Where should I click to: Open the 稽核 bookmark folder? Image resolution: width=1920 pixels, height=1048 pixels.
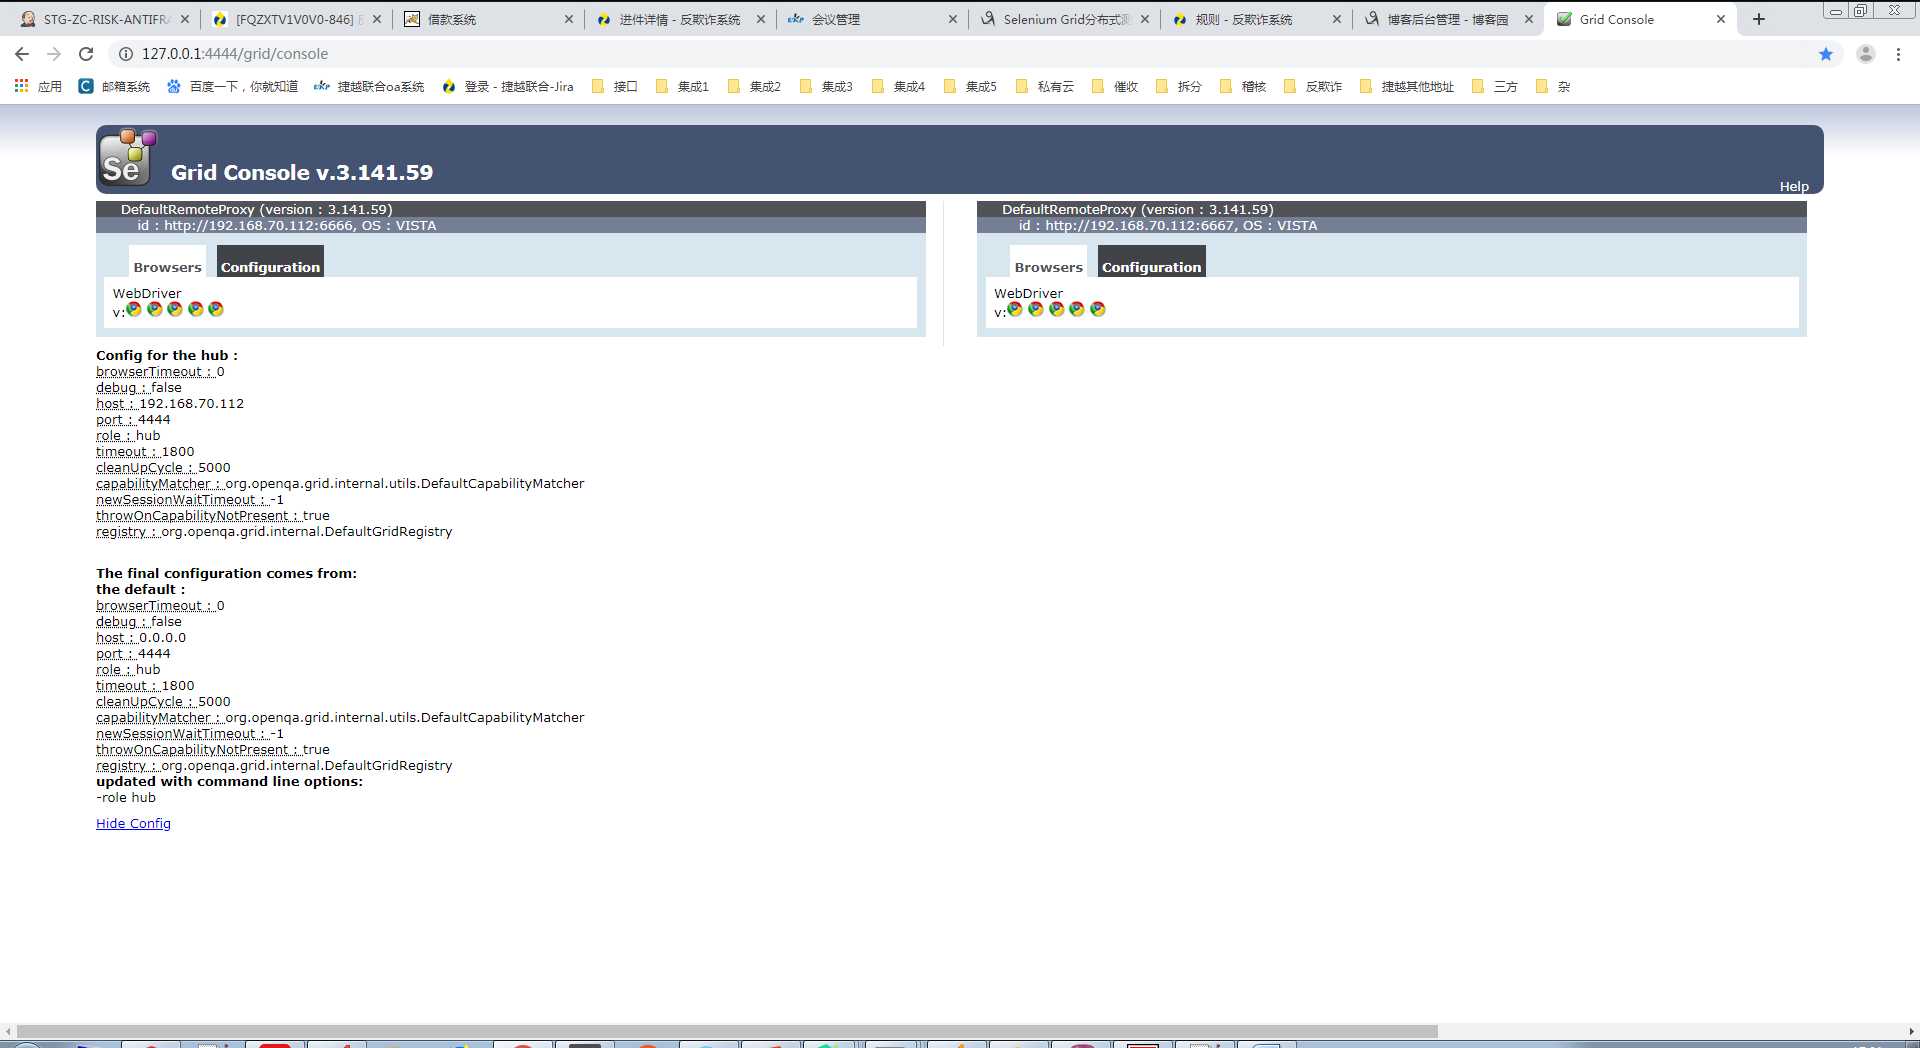click(1243, 87)
